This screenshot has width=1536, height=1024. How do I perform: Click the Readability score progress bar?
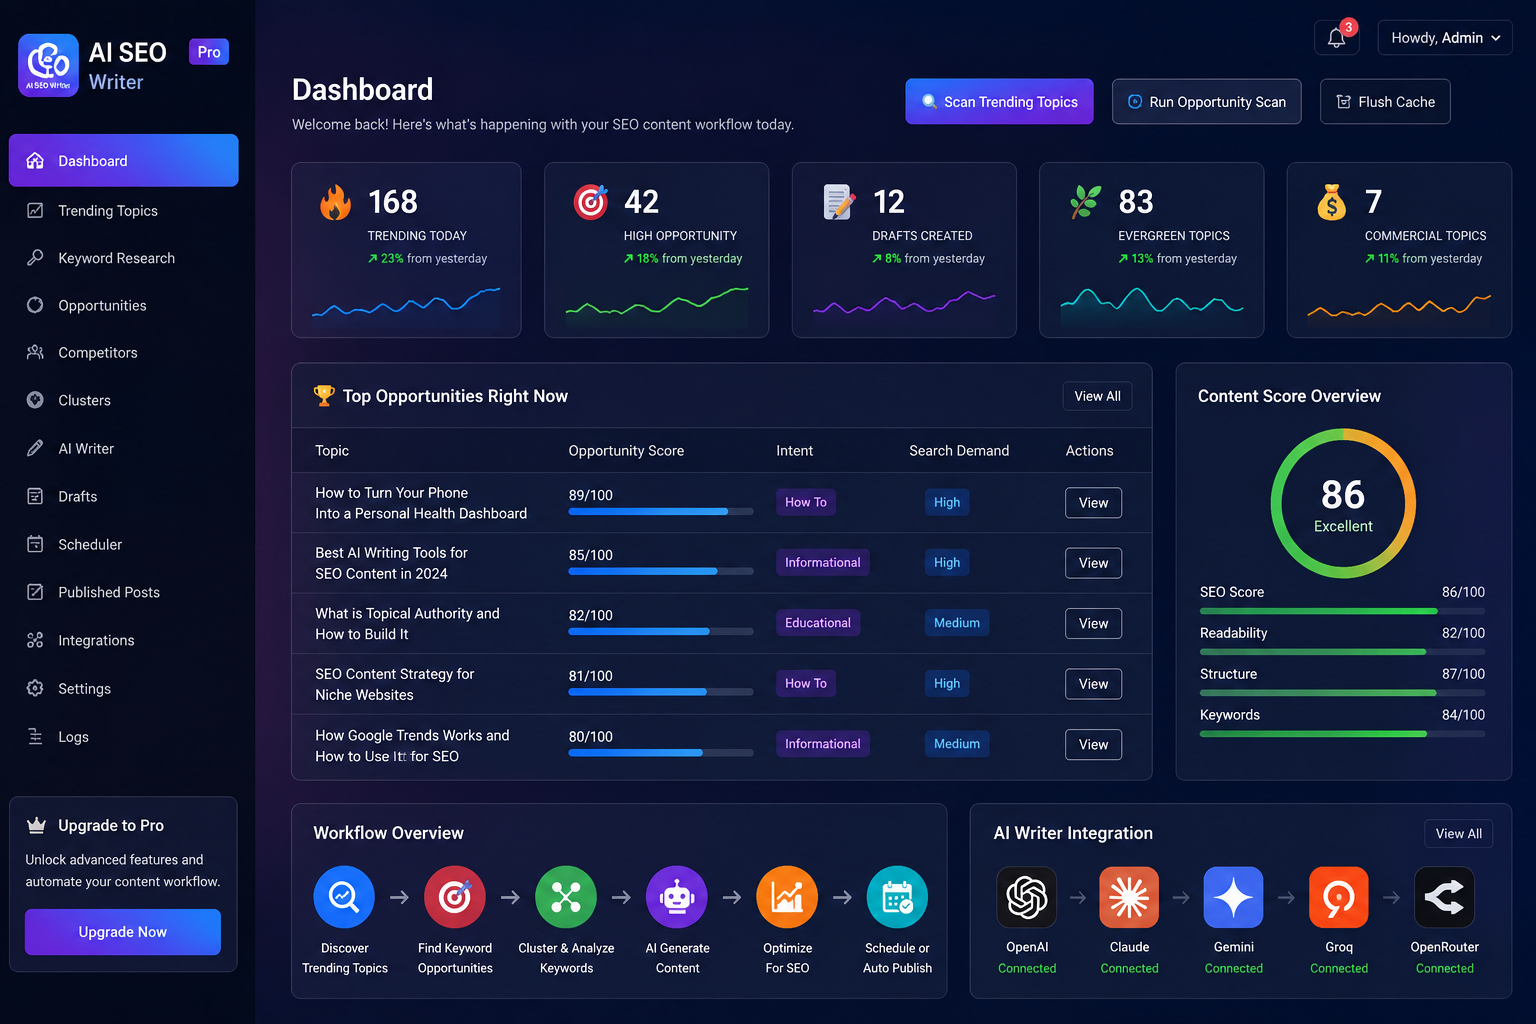tap(1342, 652)
